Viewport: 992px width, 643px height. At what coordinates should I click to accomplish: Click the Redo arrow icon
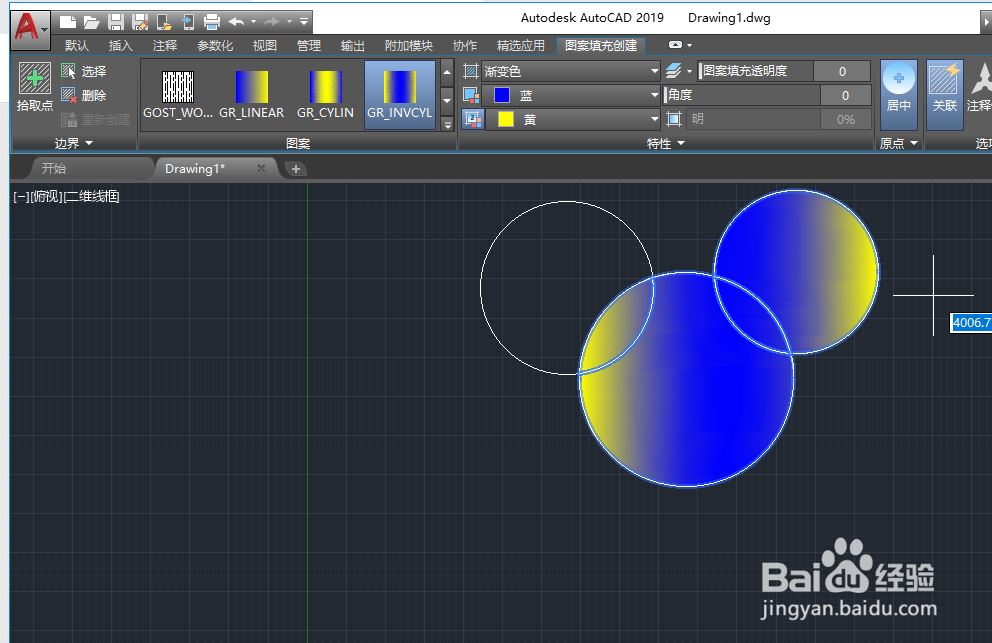[272, 22]
